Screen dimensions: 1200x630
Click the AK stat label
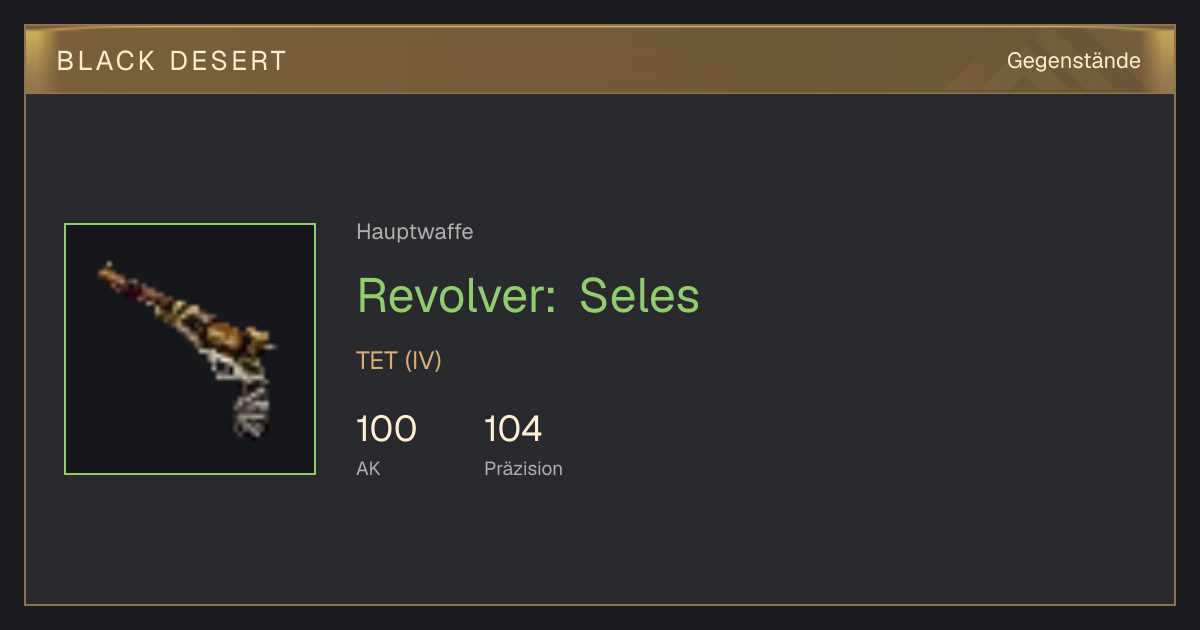pos(368,468)
